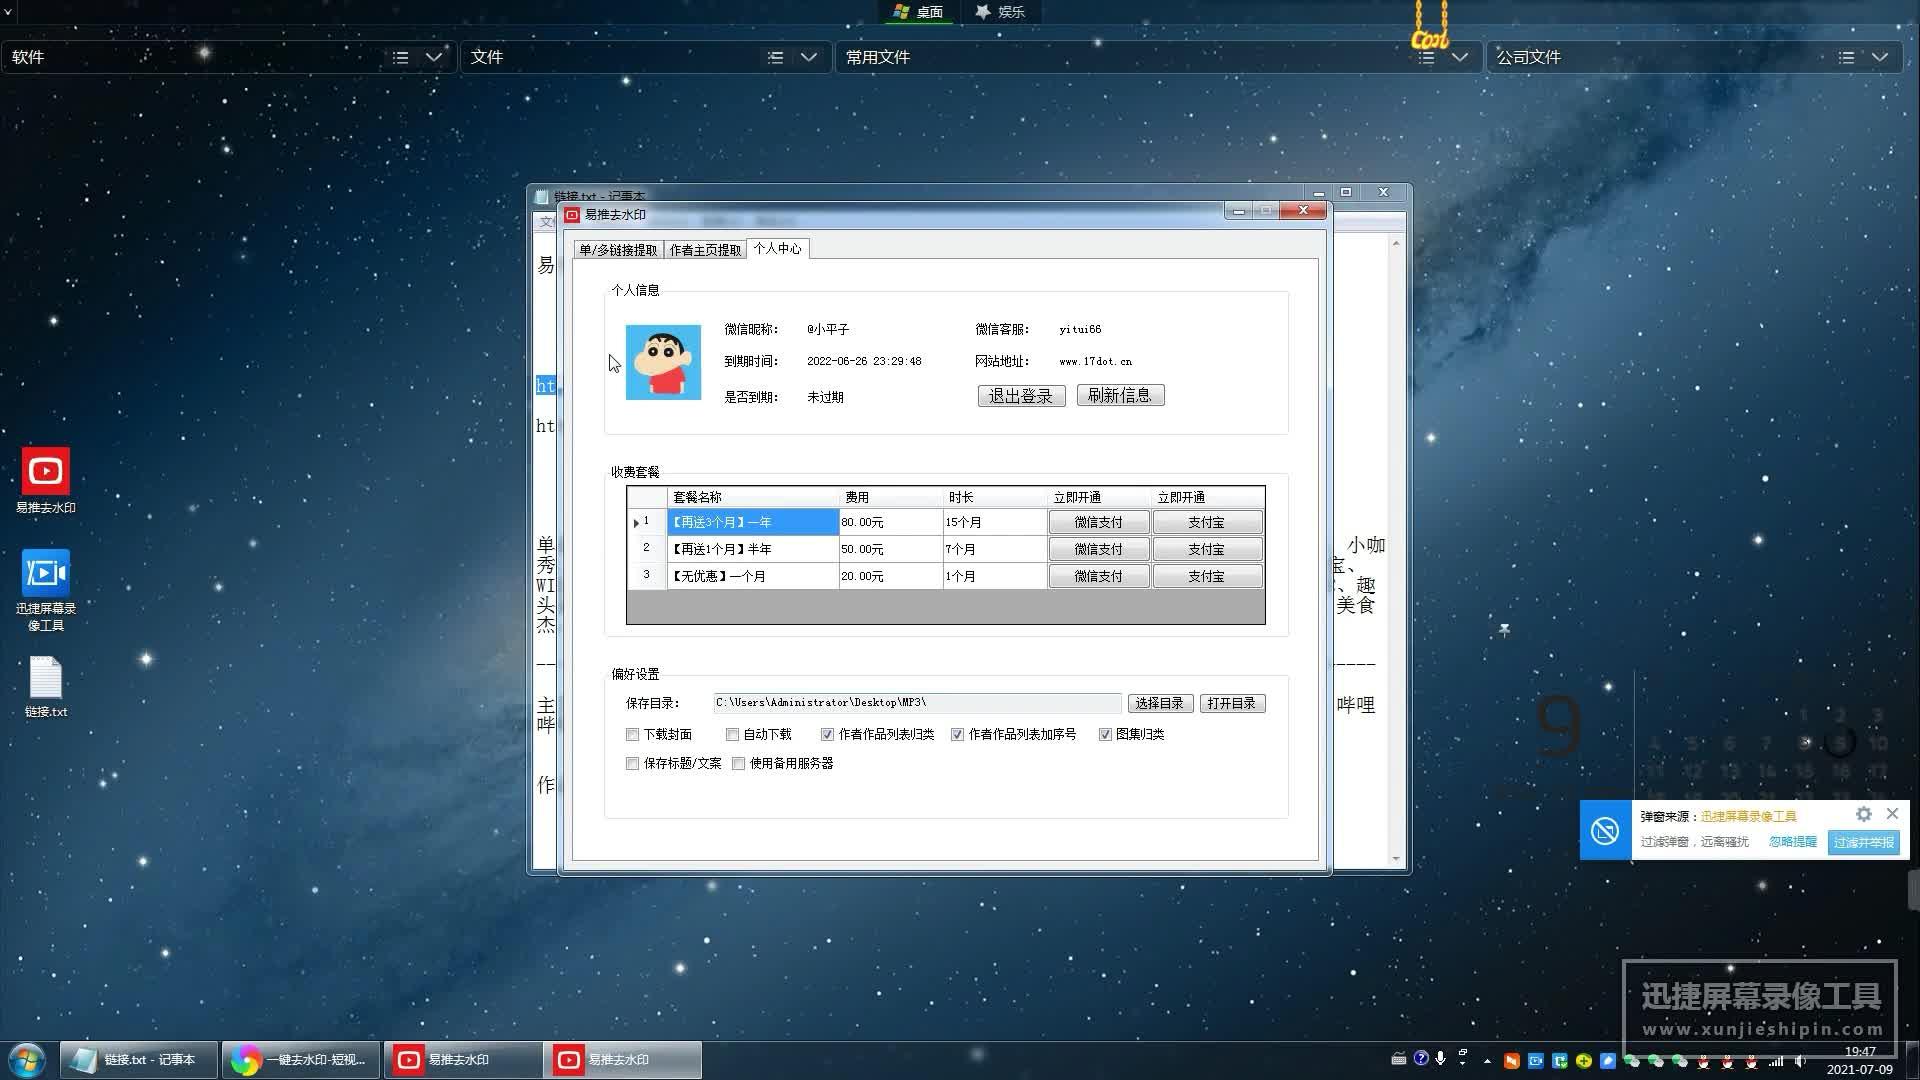
Task: Open taskbar clock showing 19:47
Action: point(1860,1060)
